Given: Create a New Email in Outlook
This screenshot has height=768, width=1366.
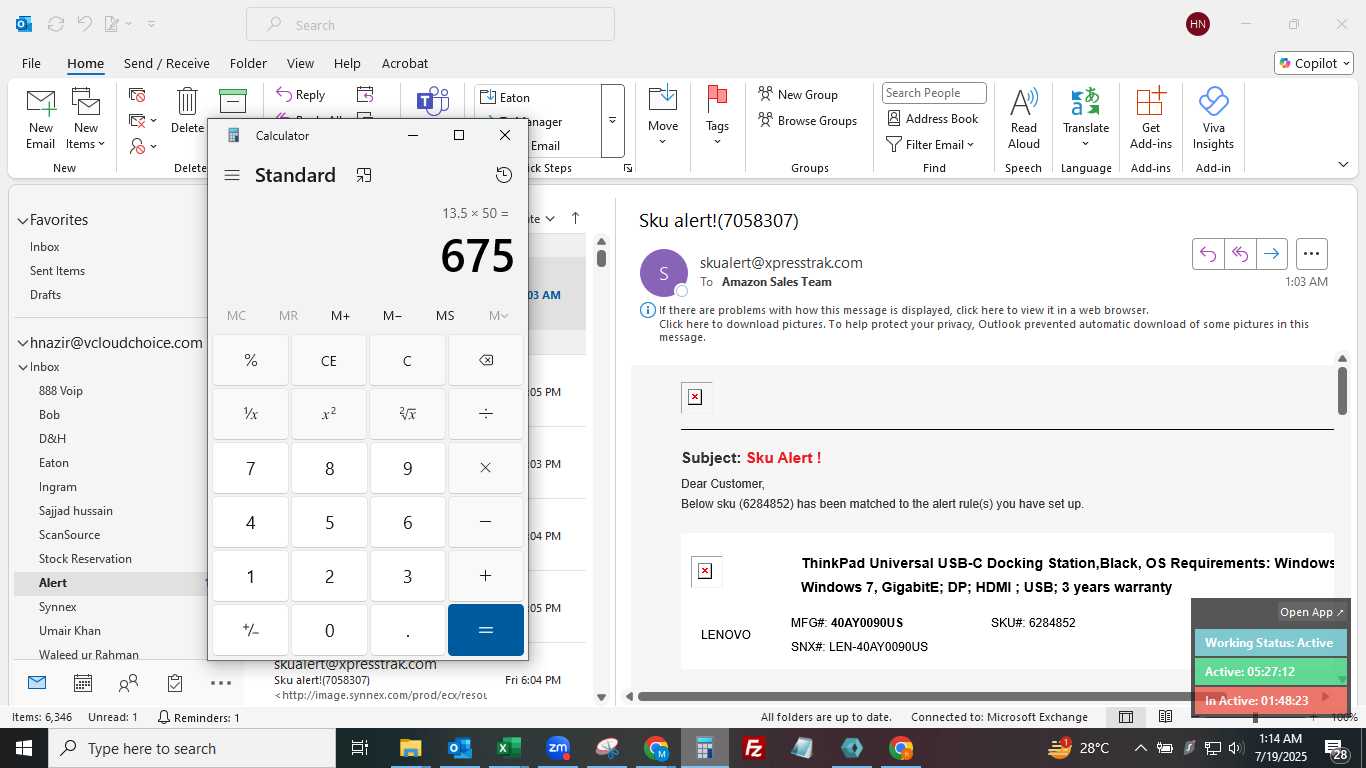Looking at the screenshot, I should [x=41, y=119].
